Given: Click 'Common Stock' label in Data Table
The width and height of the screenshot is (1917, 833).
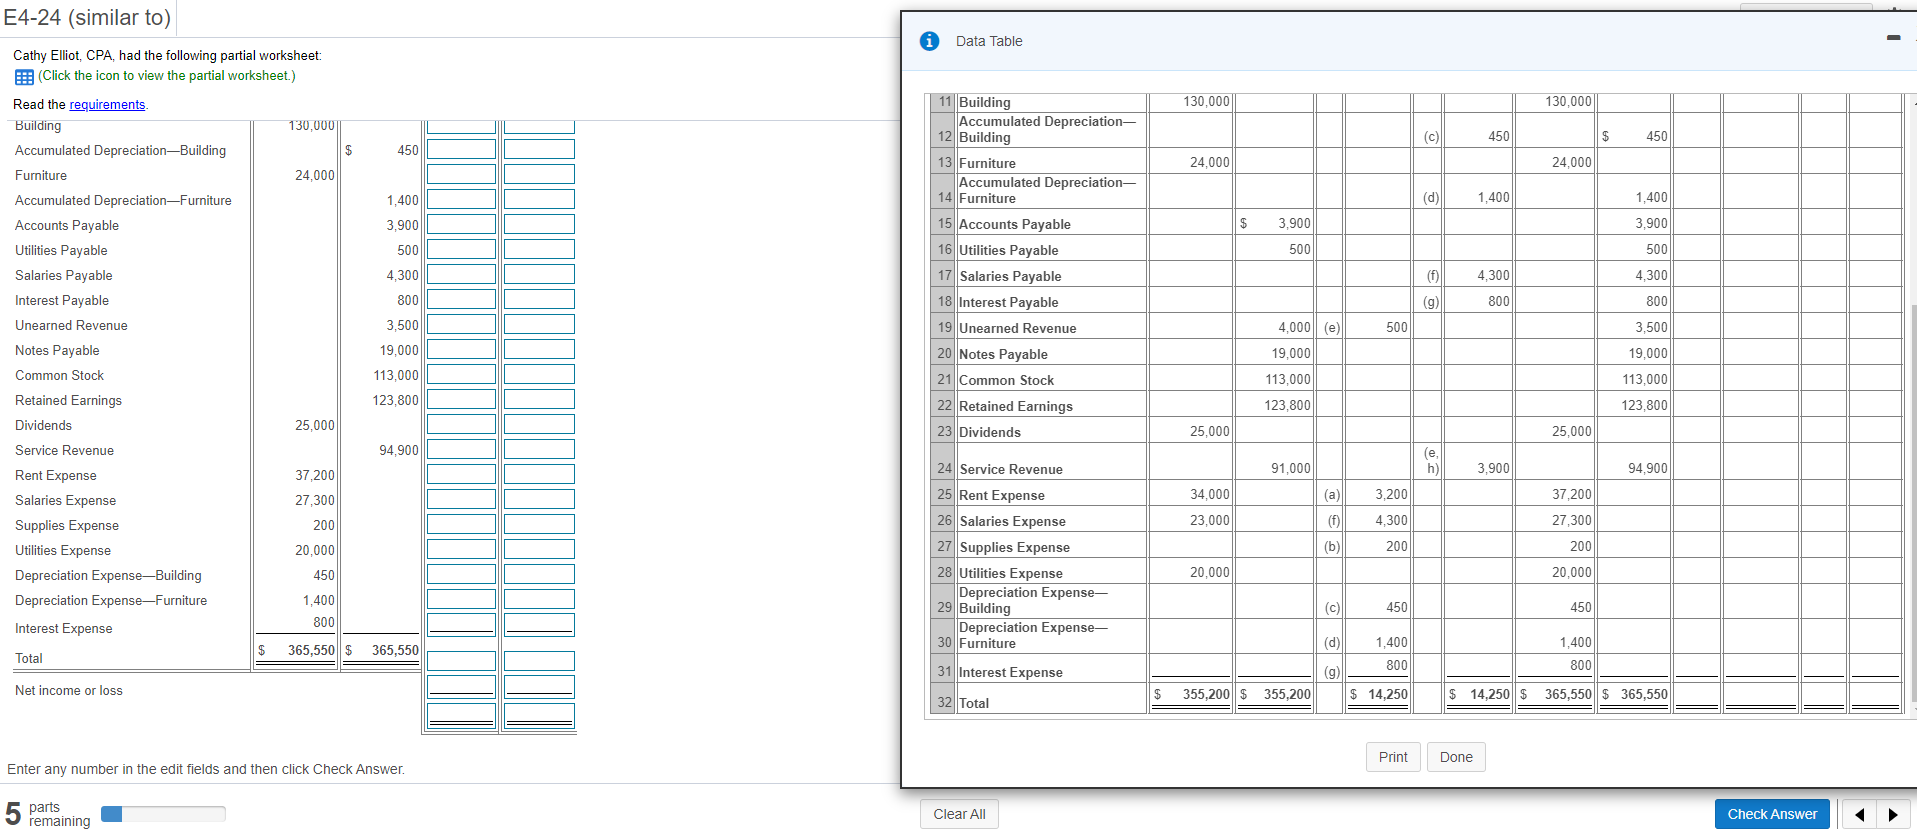Looking at the screenshot, I should [x=1006, y=380].
